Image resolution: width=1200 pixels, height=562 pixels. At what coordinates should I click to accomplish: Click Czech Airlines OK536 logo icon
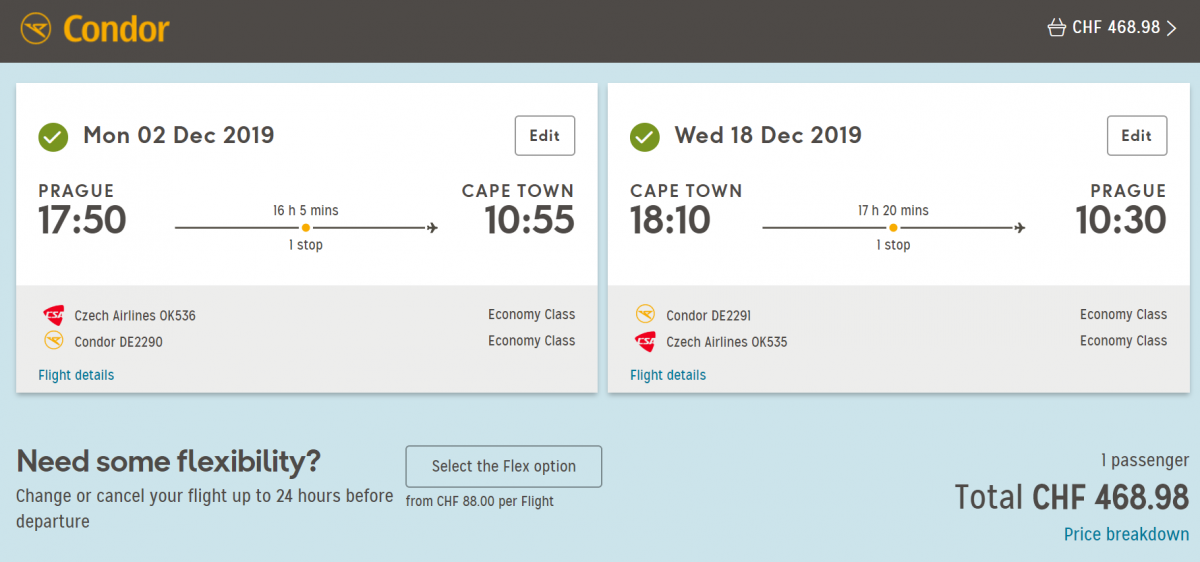(x=53, y=315)
